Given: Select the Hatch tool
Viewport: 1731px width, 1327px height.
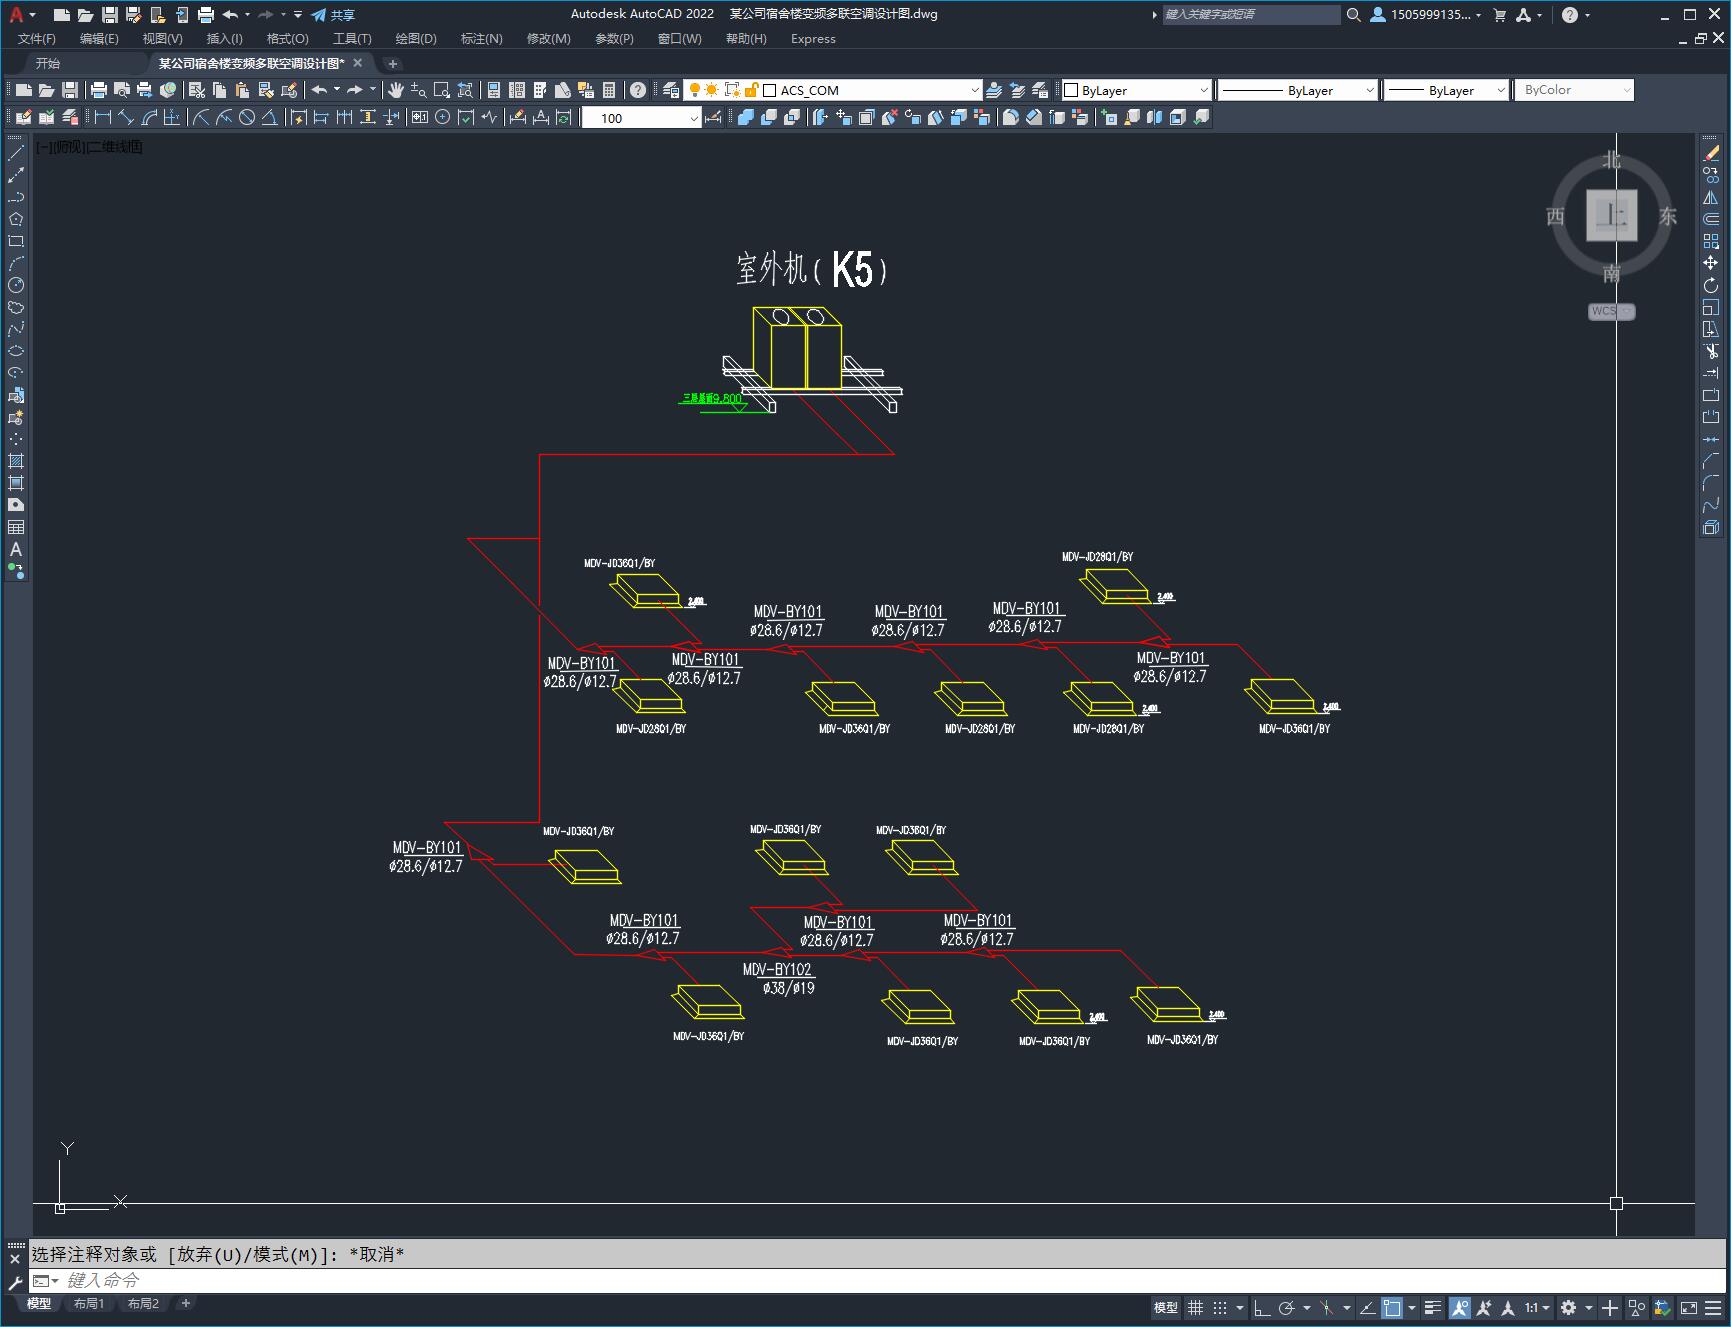Looking at the screenshot, I should tap(16, 461).
